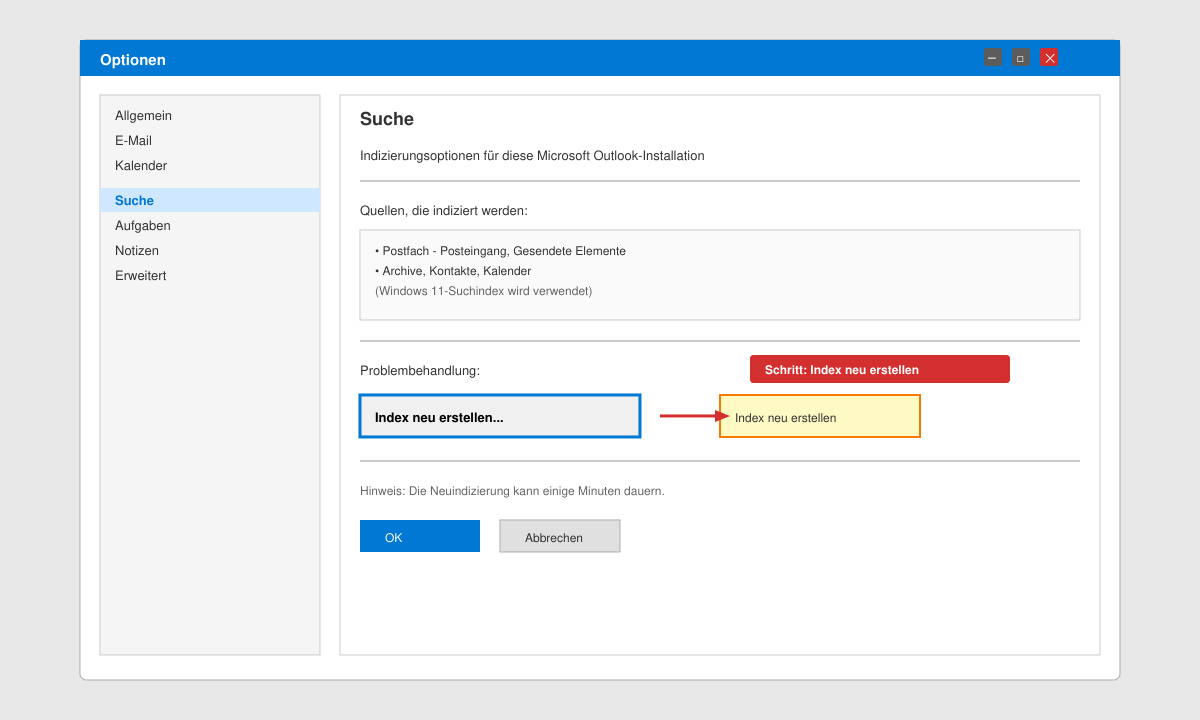
Task: Switch to Notizen in the sidebar
Action: (x=210, y=251)
